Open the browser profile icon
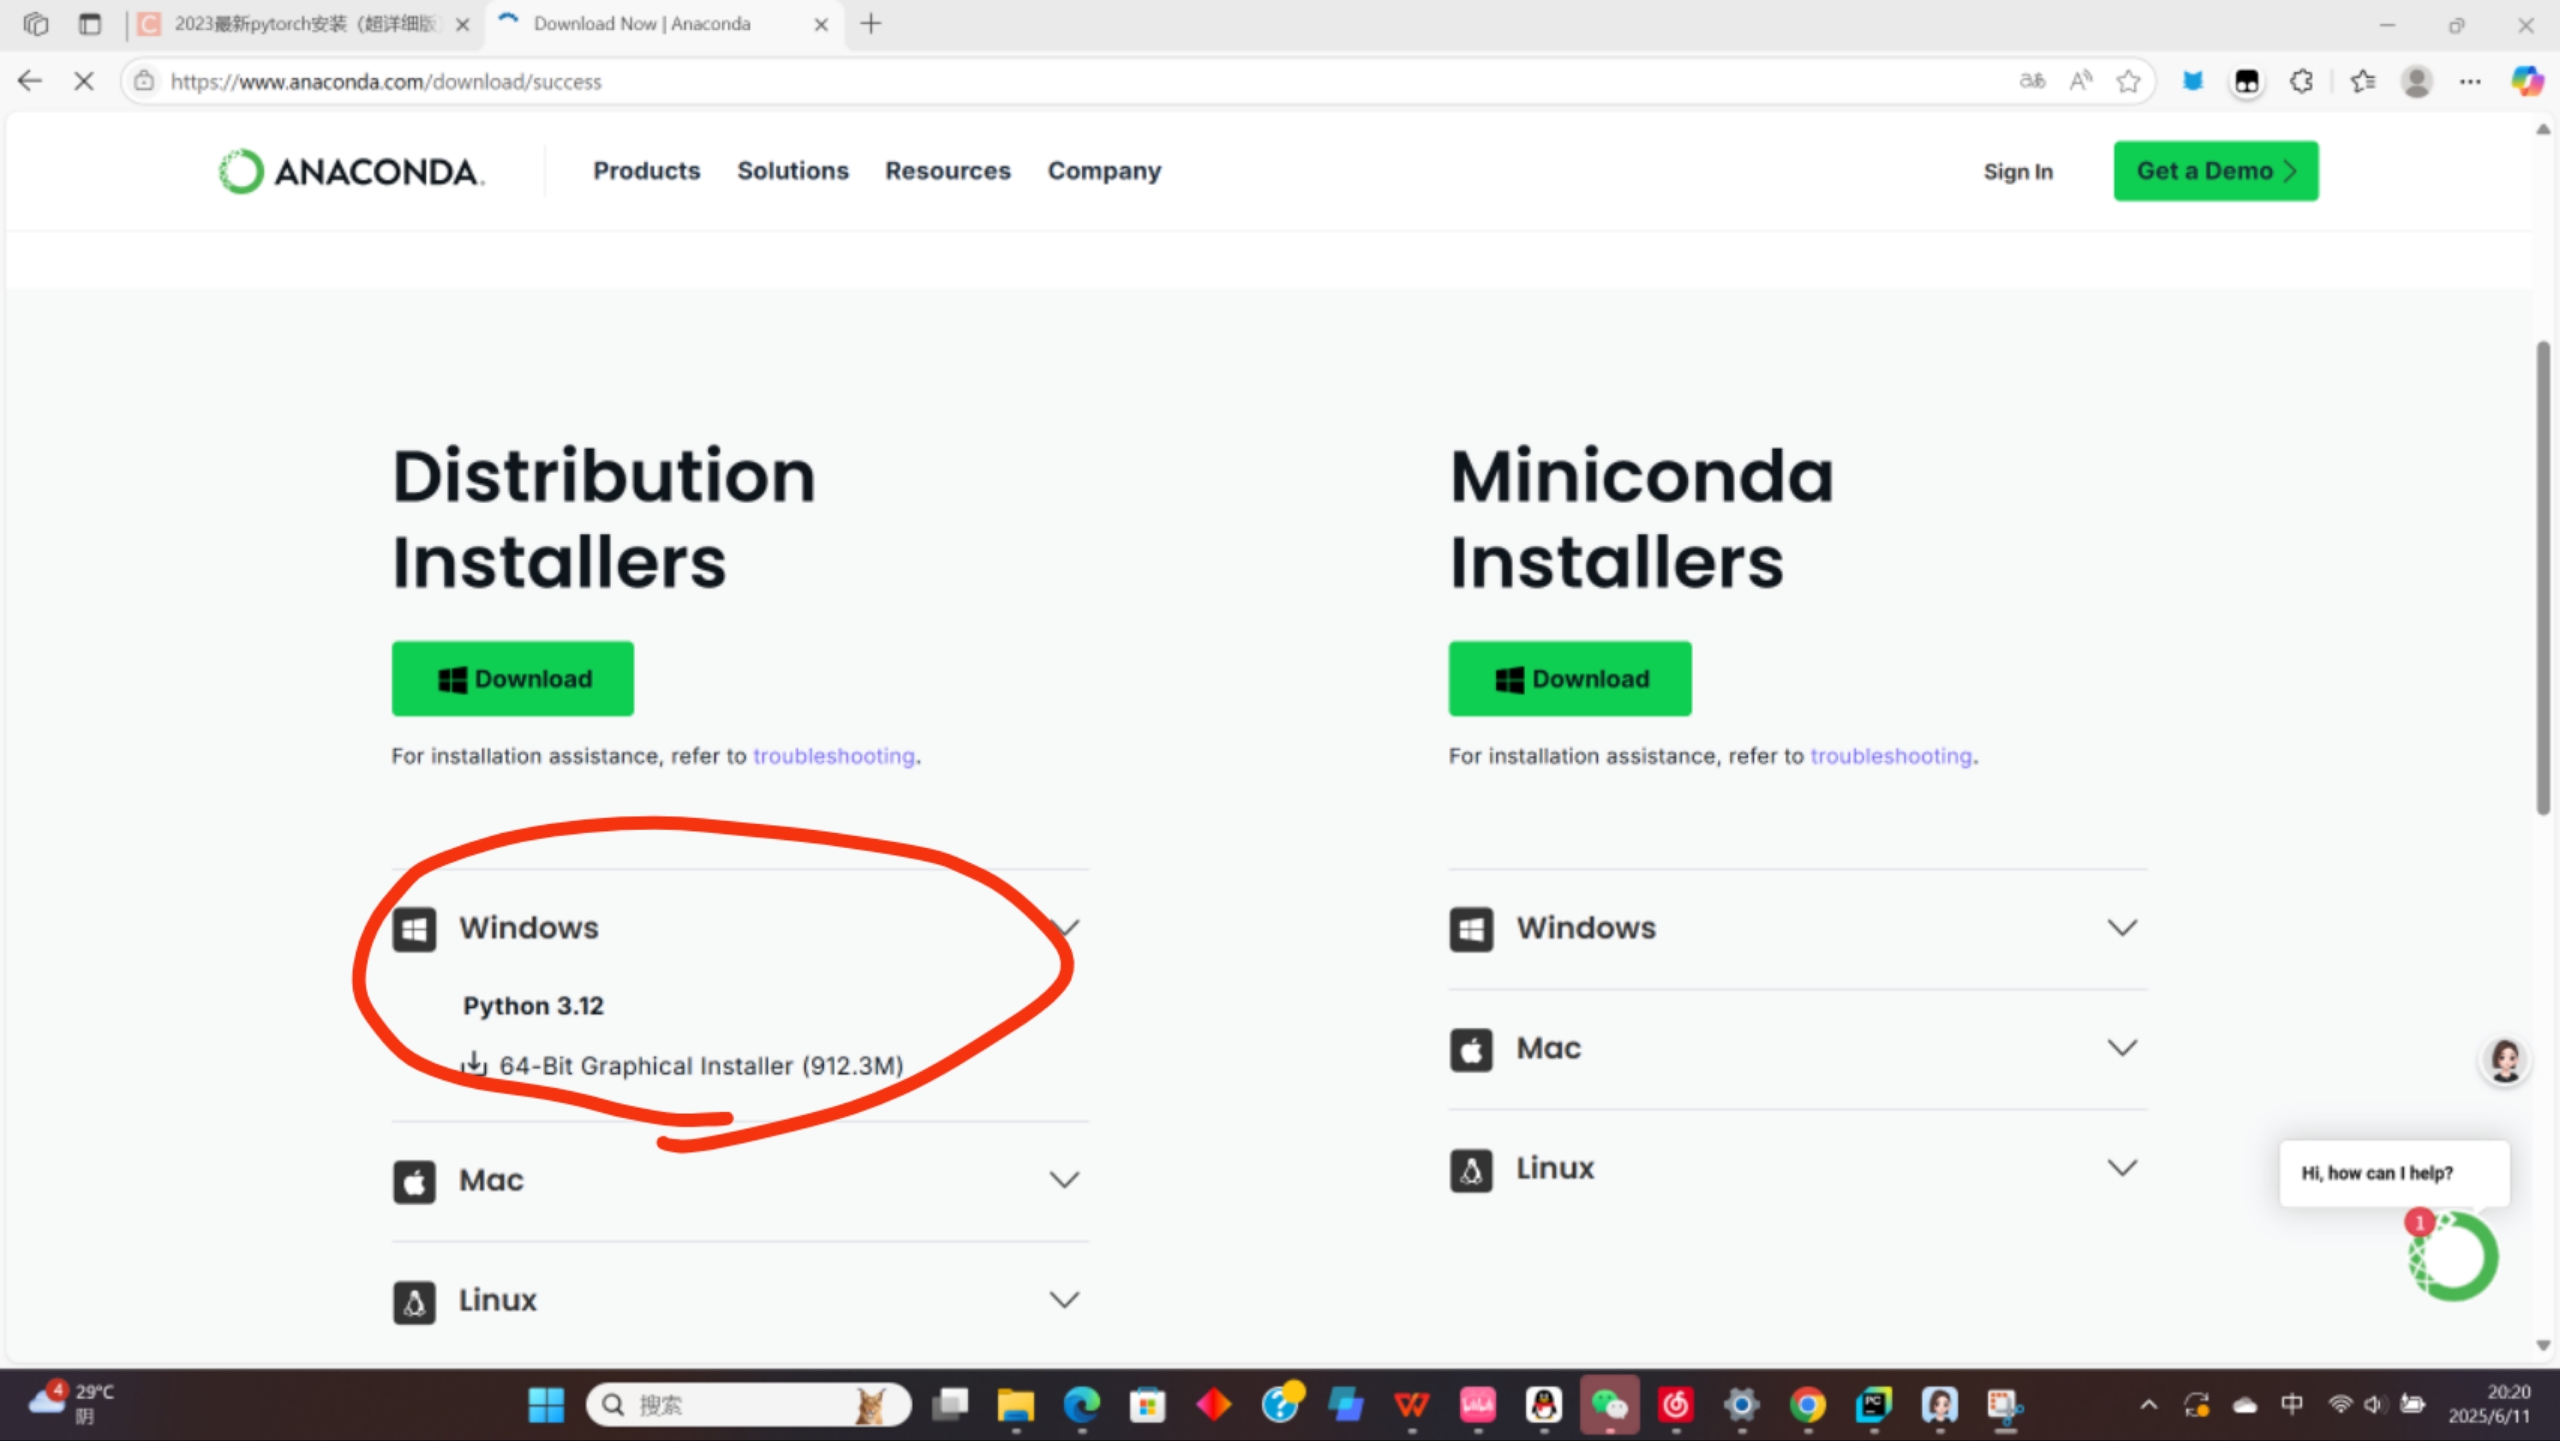The width and height of the screenshot is (2560, 1441). (2417, 81)
